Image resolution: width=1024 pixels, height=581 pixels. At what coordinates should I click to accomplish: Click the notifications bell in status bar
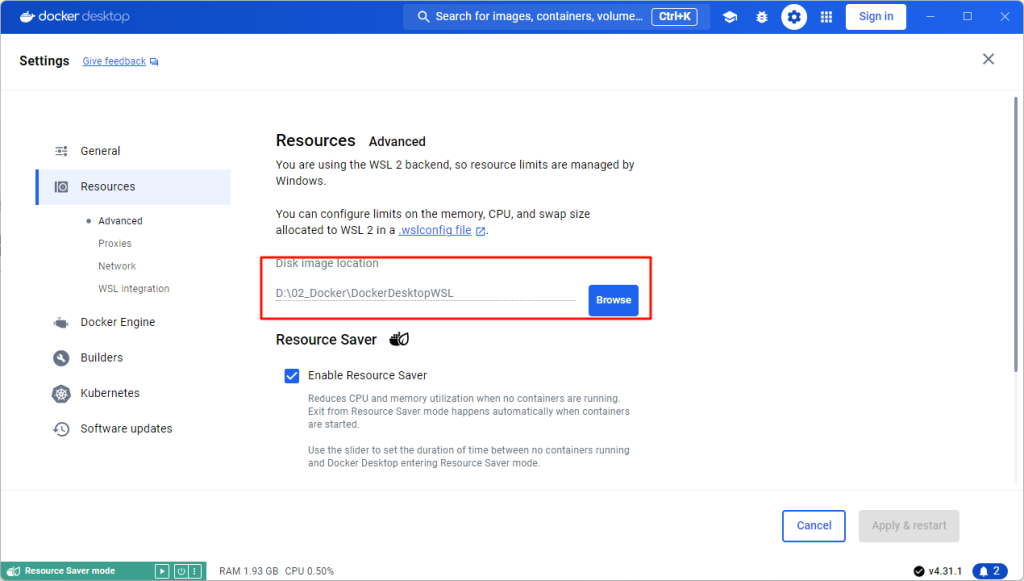click(x=989, y=571)
